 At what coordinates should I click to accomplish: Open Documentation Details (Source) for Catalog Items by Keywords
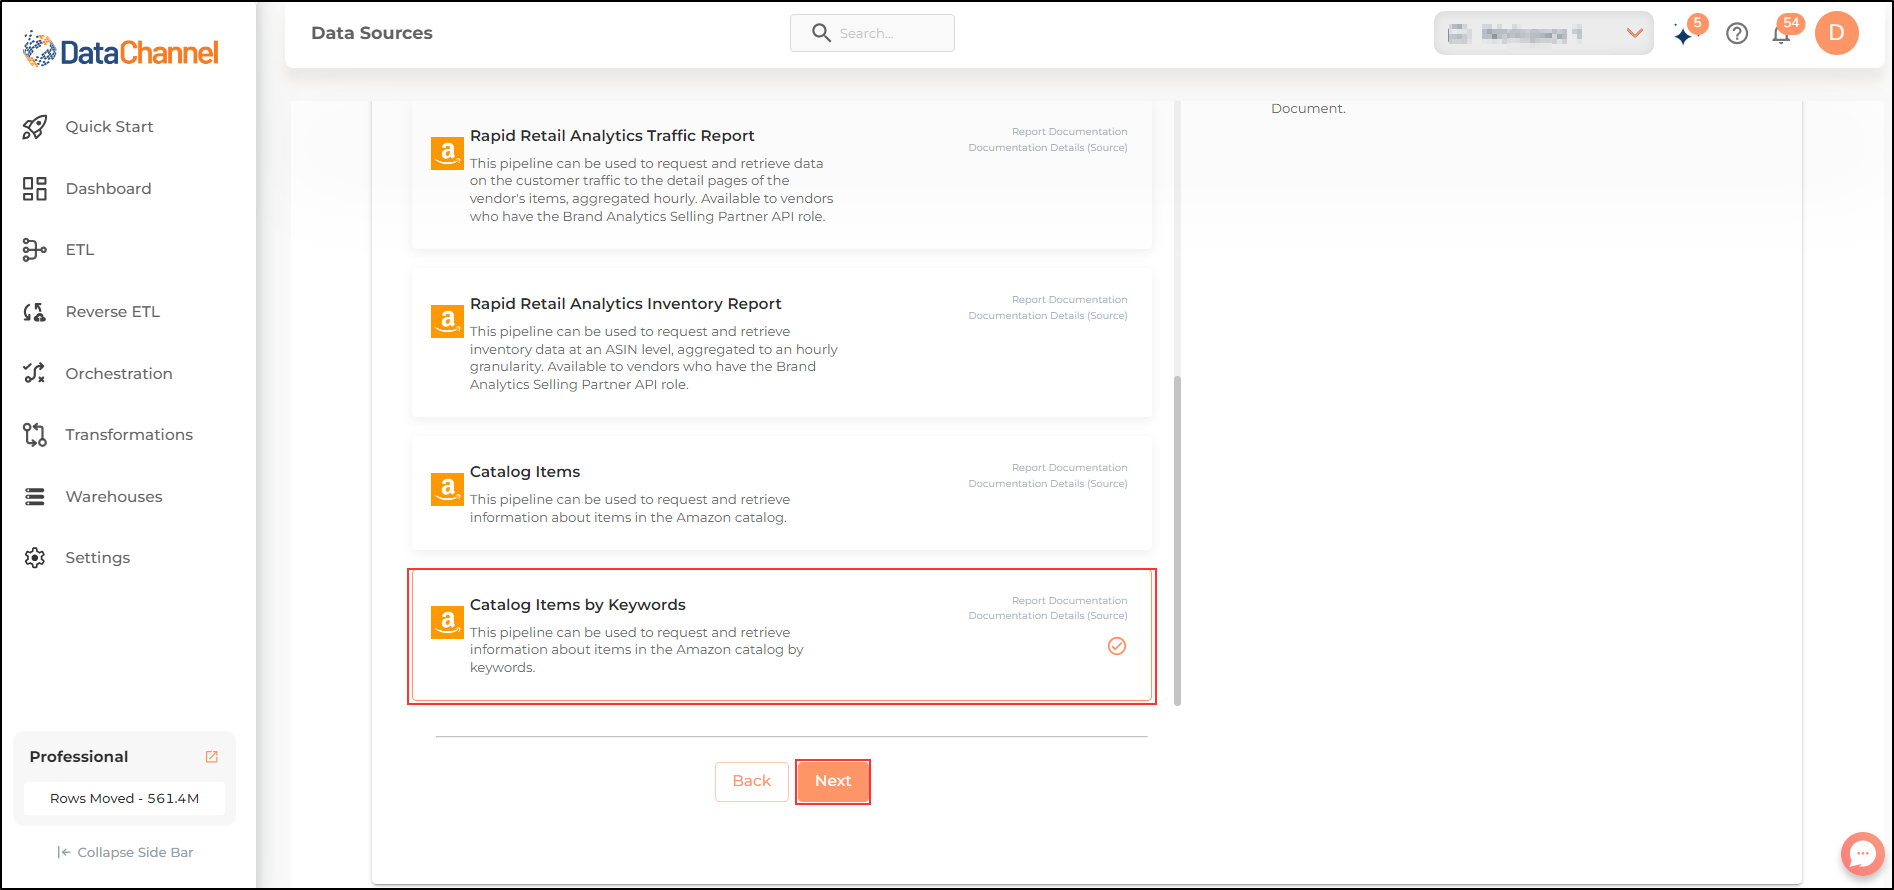click(x=1048, y=616)
